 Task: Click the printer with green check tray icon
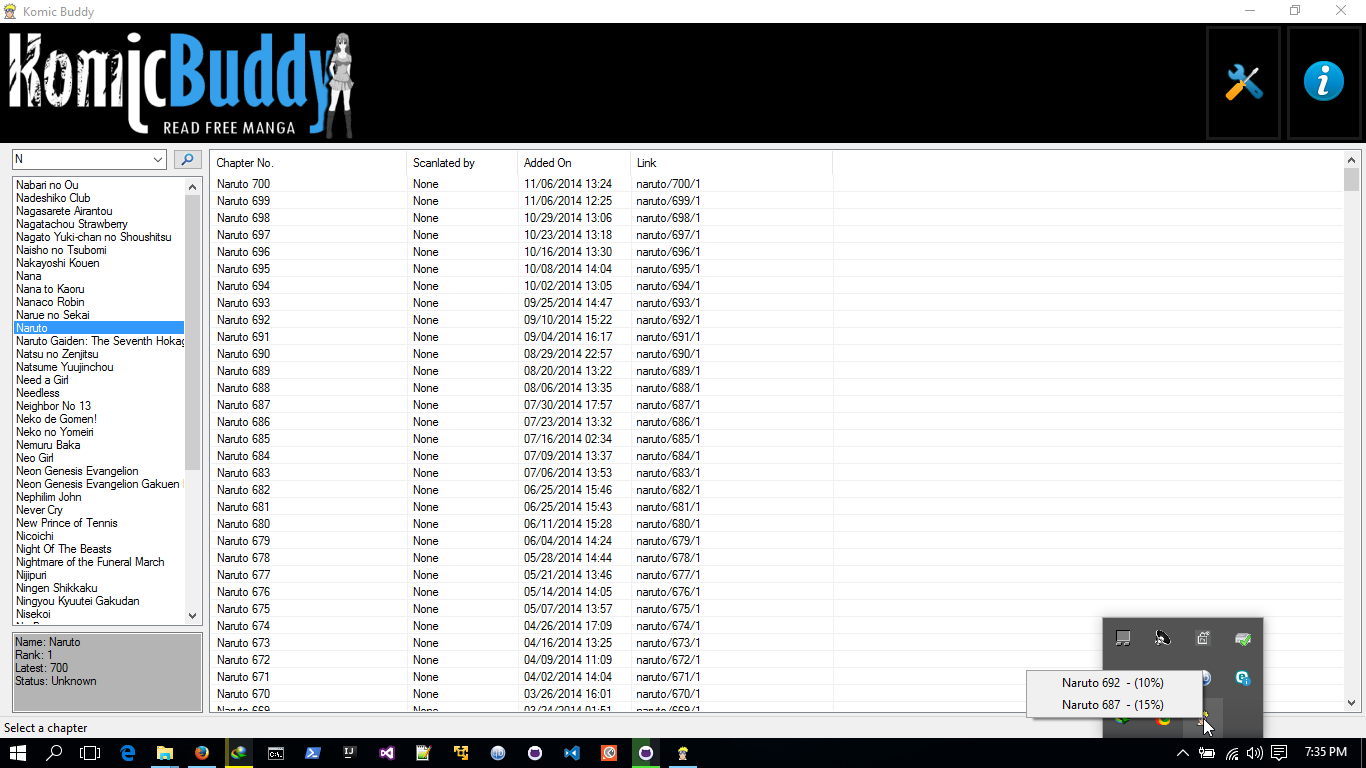point(1243,638)
